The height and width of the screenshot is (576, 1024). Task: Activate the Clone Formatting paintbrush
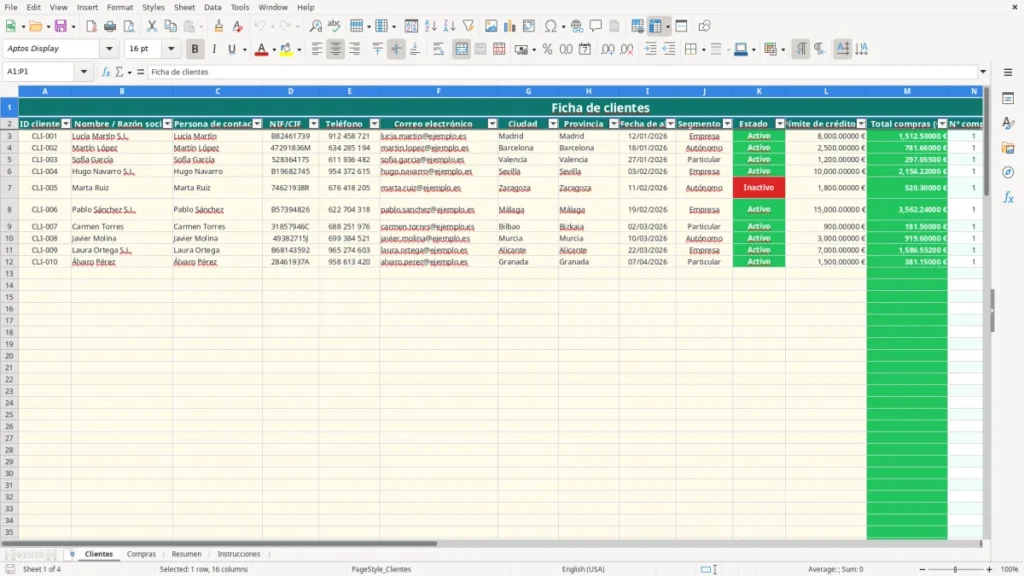(219, 26)
